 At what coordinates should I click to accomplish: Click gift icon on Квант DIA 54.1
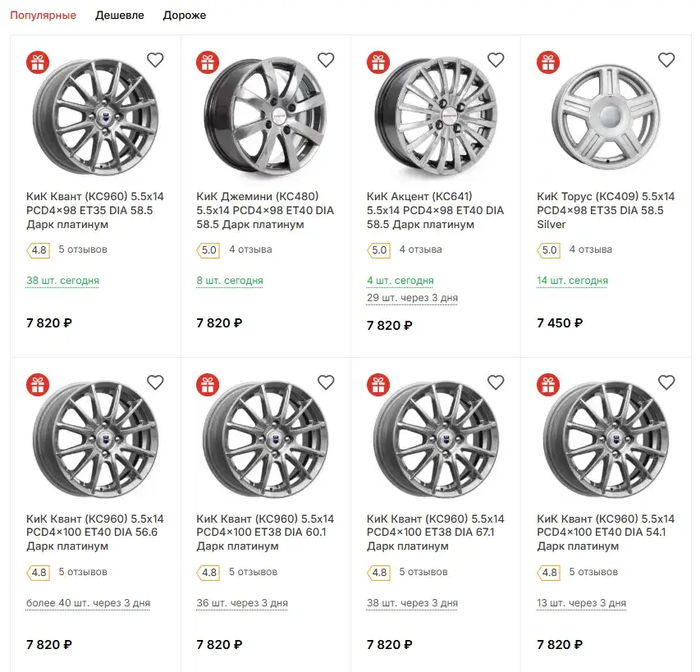pos(548,384)
